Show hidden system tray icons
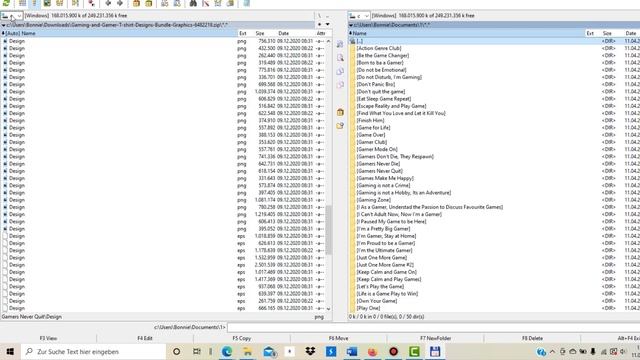This screenshot has width=640, height=360. pyautogui.click(x=552, y=351)
